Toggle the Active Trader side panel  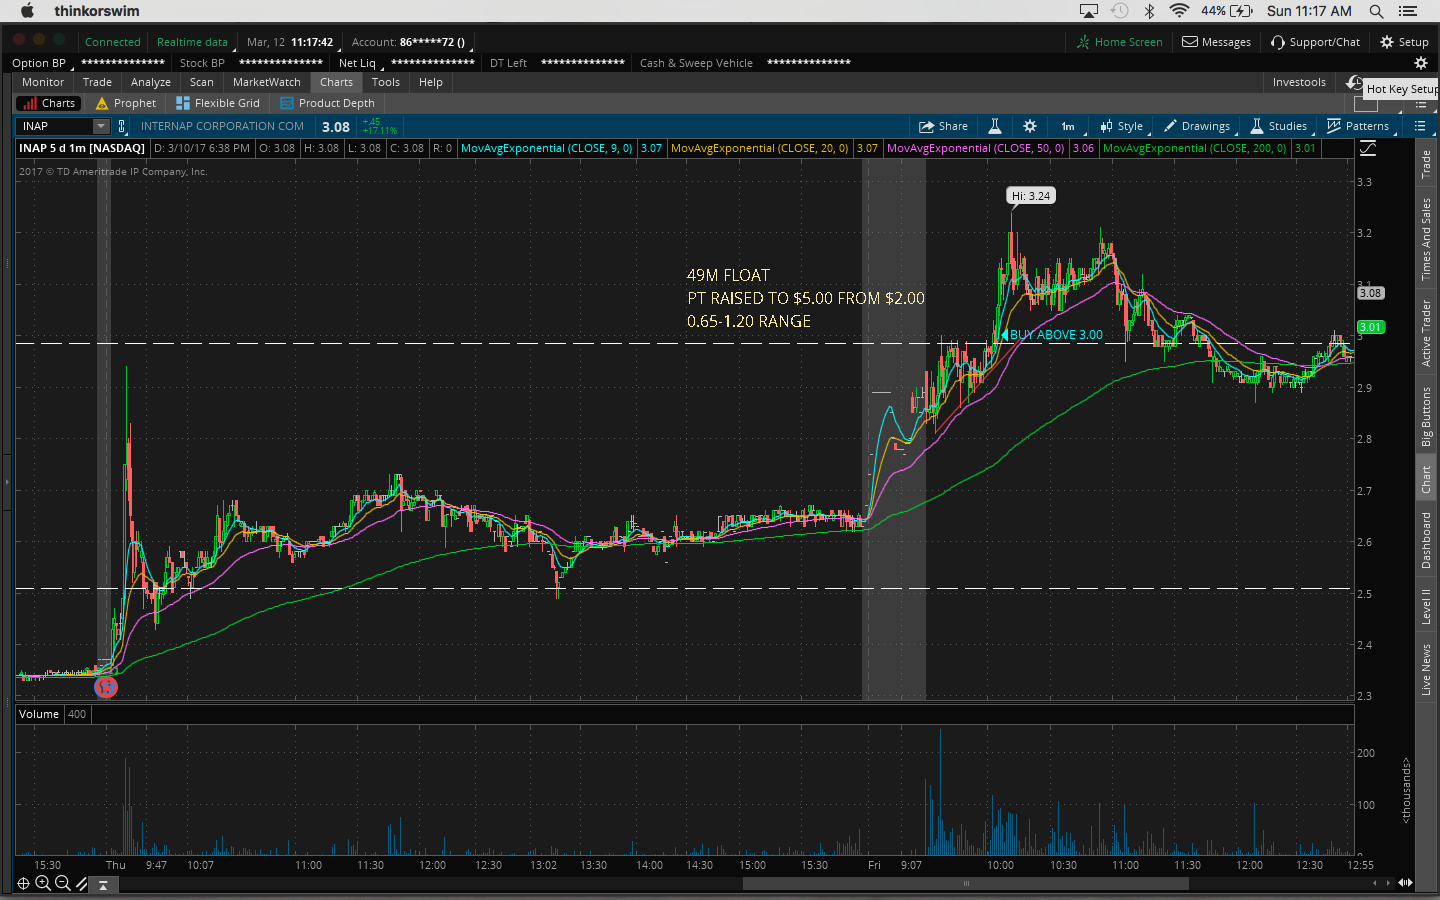(x=1426, y=333)
